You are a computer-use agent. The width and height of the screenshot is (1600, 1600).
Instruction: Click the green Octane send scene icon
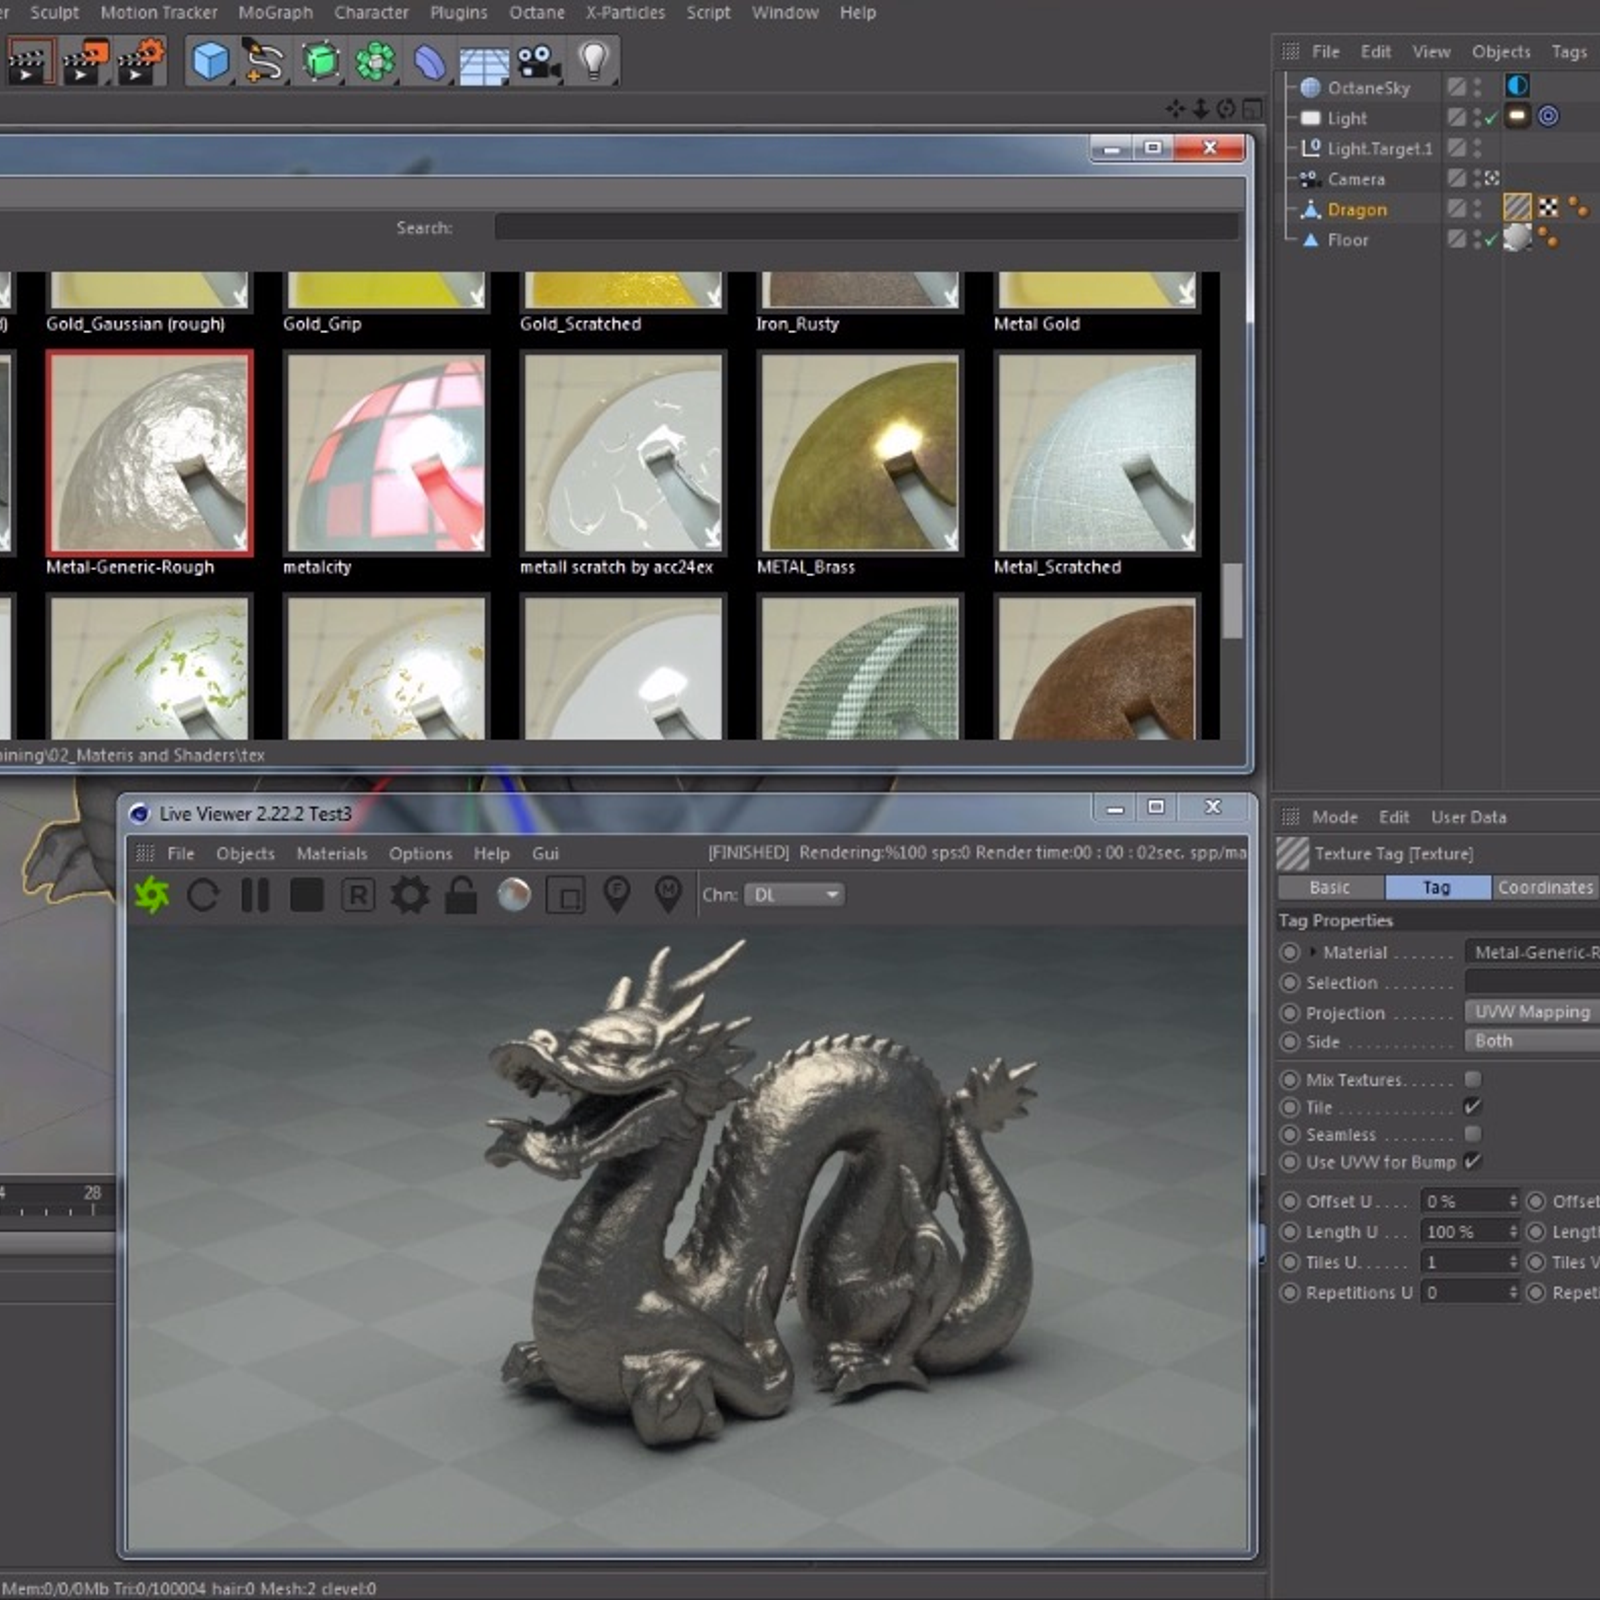click(152, 895)
